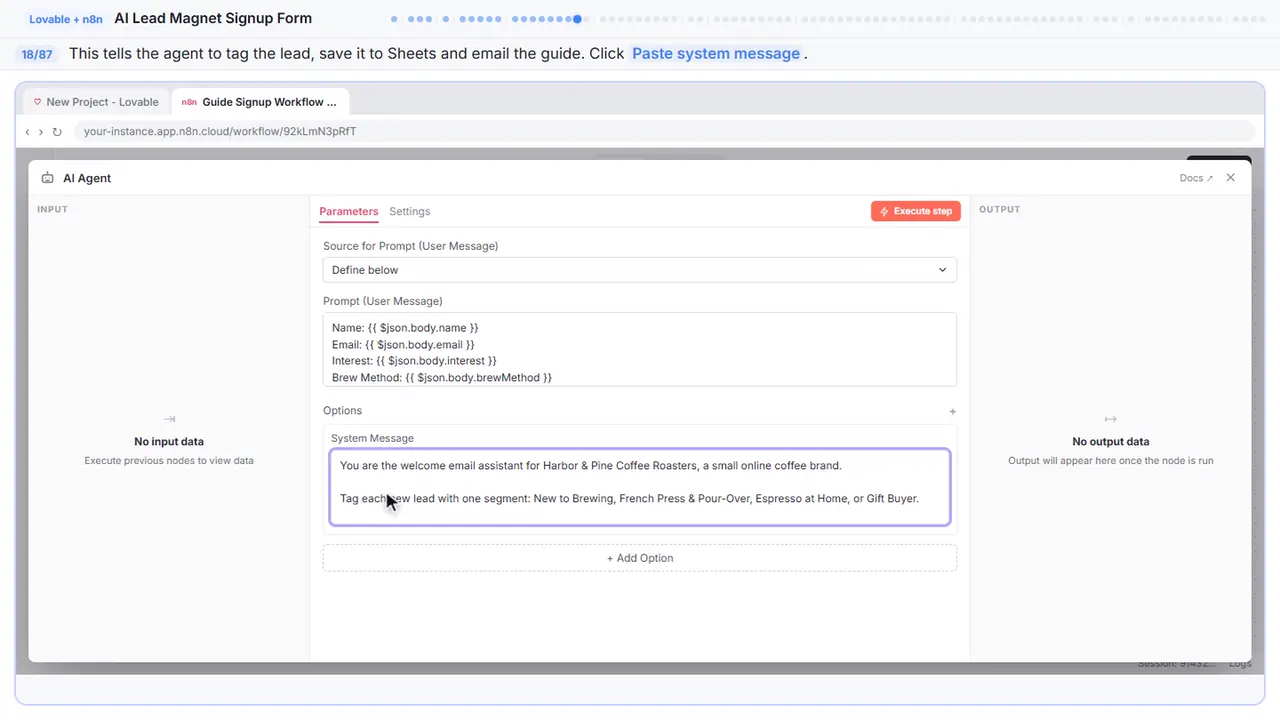Select the Guide Signup Workflow browser tab
1280x720 pixels.
click(x=261, y=102)
